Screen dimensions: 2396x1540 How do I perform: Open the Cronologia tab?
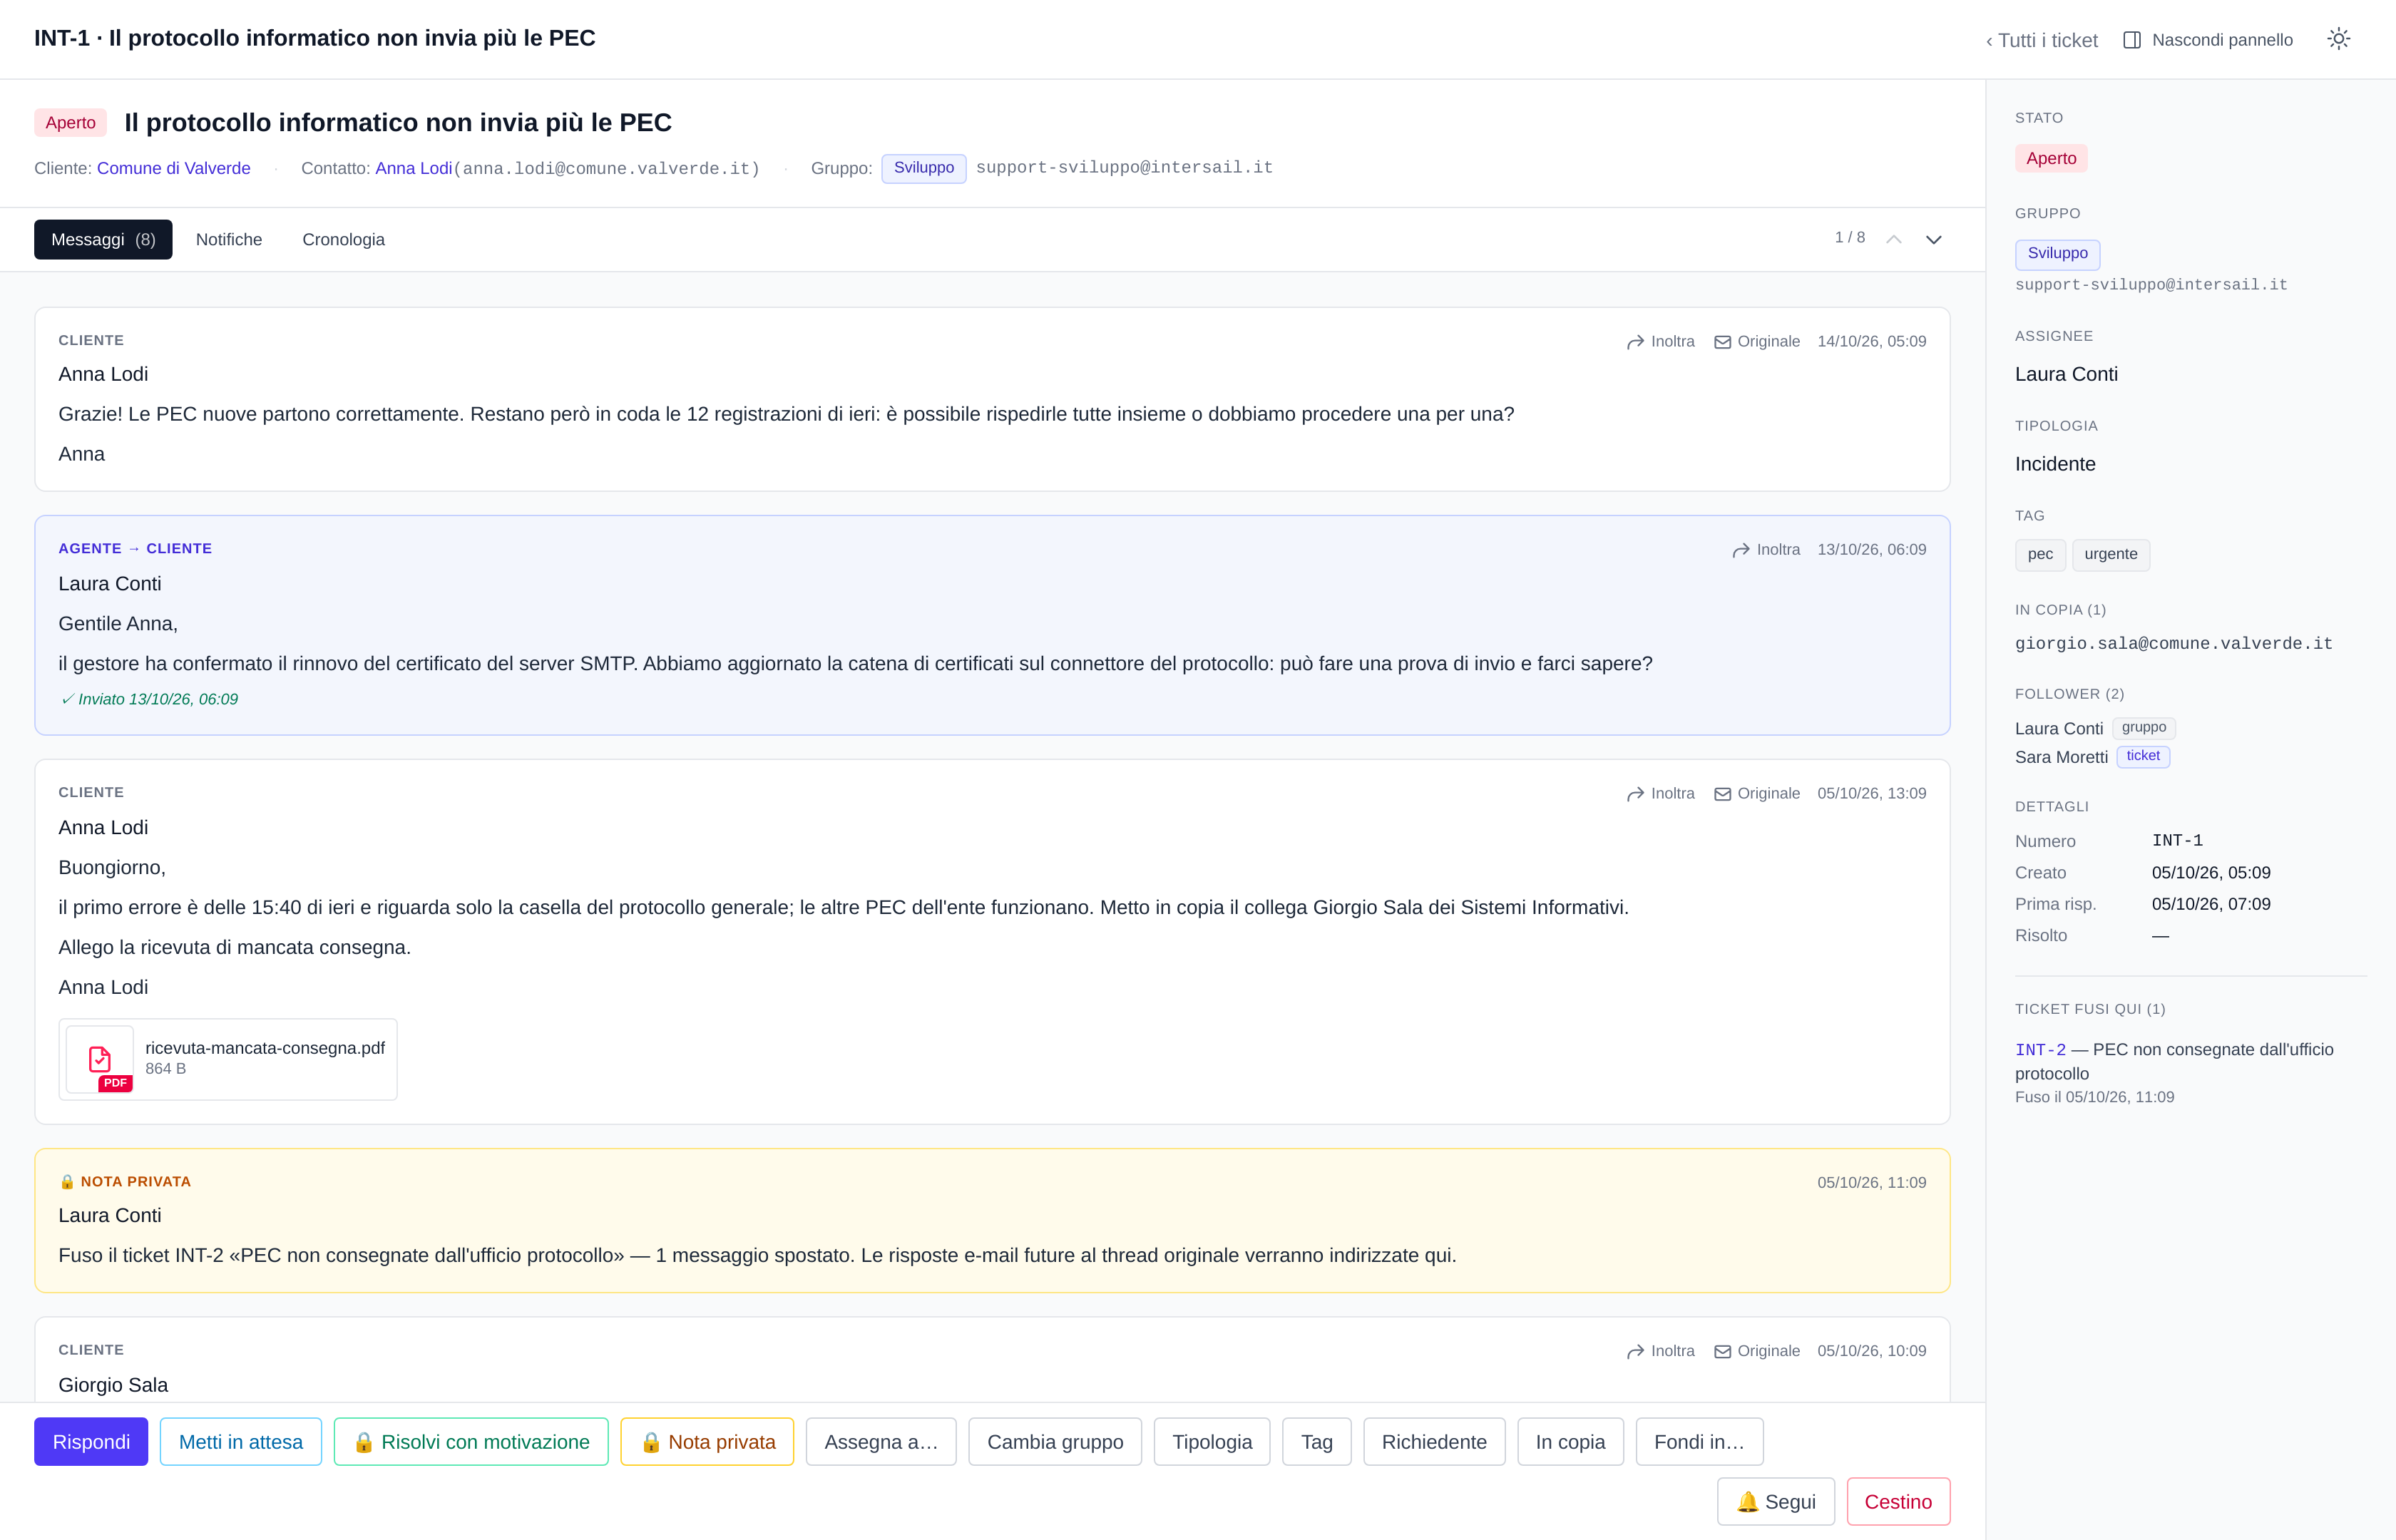pyautogui.click(x=343, y=239)
